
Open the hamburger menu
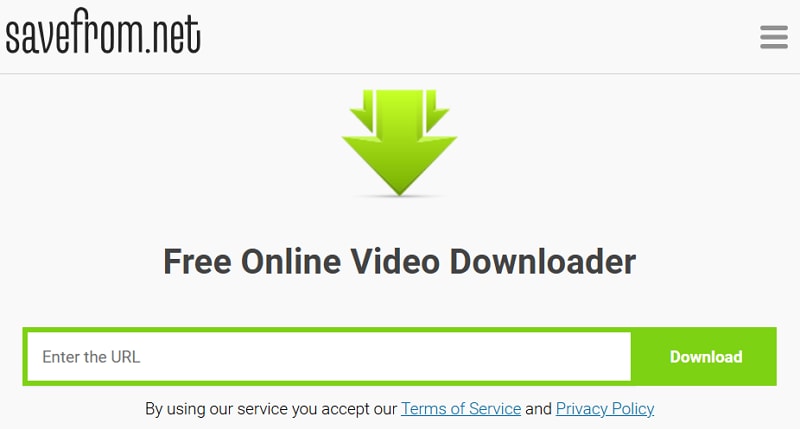pyautogui.click(x=773, y=37)
